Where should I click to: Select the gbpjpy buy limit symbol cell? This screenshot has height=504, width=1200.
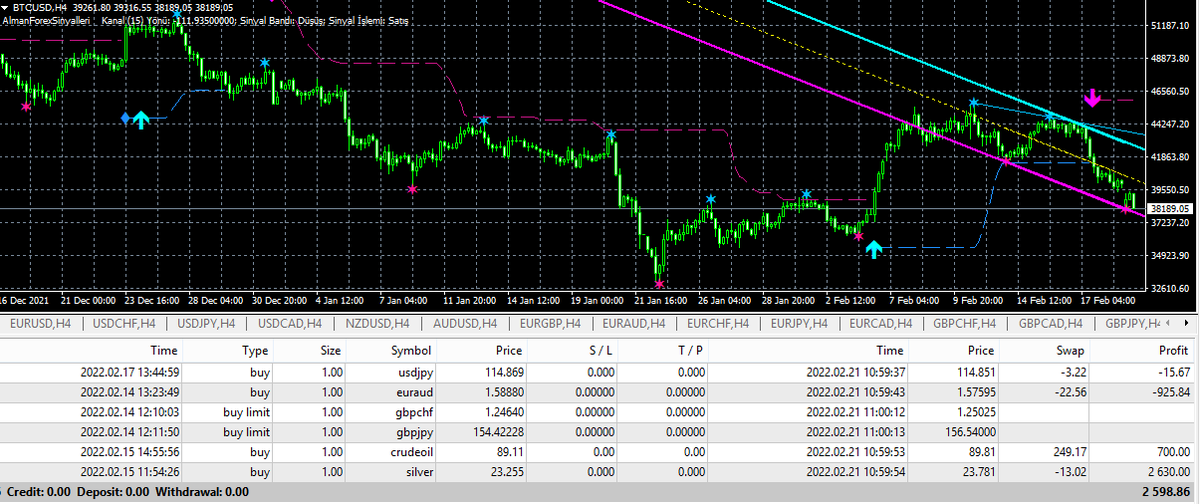[412, 432]
